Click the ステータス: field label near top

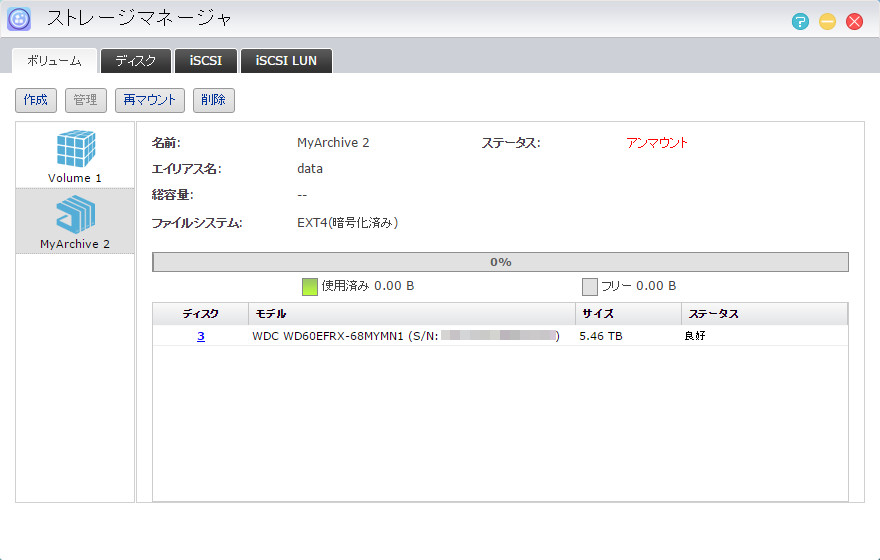point(511,143)
